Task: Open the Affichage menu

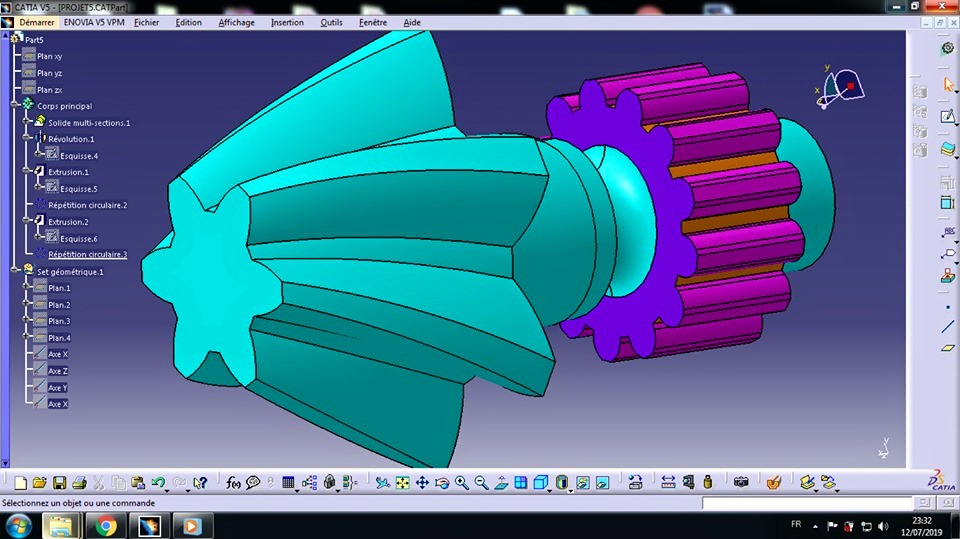Action: click(236, 23)
